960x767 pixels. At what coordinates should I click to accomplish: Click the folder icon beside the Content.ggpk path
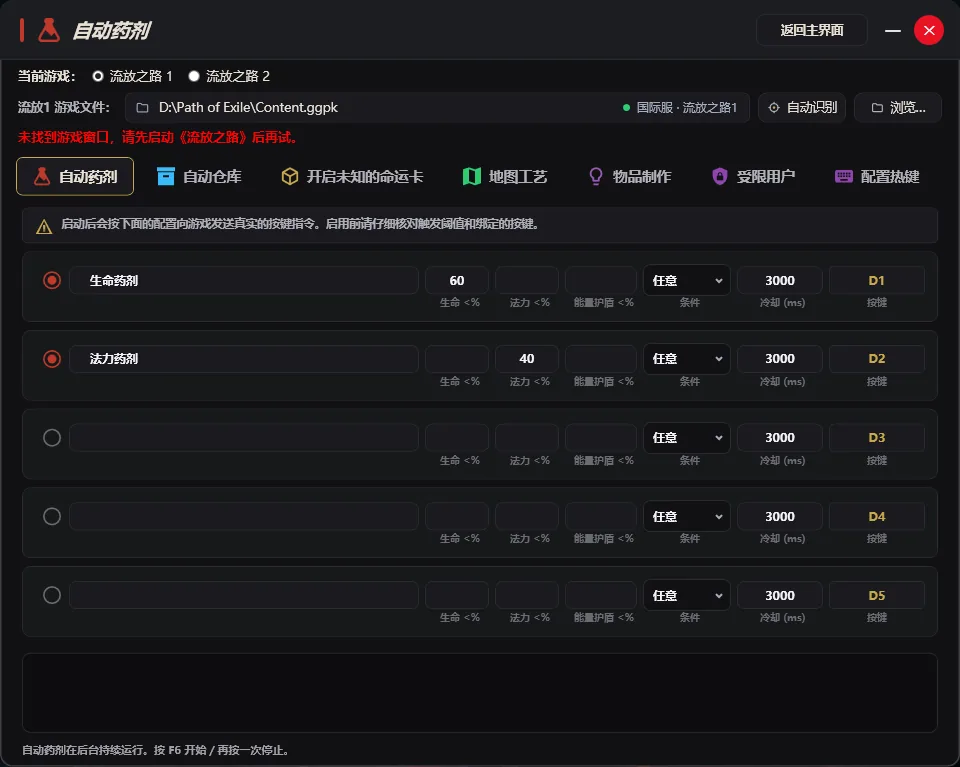(142, 108)
